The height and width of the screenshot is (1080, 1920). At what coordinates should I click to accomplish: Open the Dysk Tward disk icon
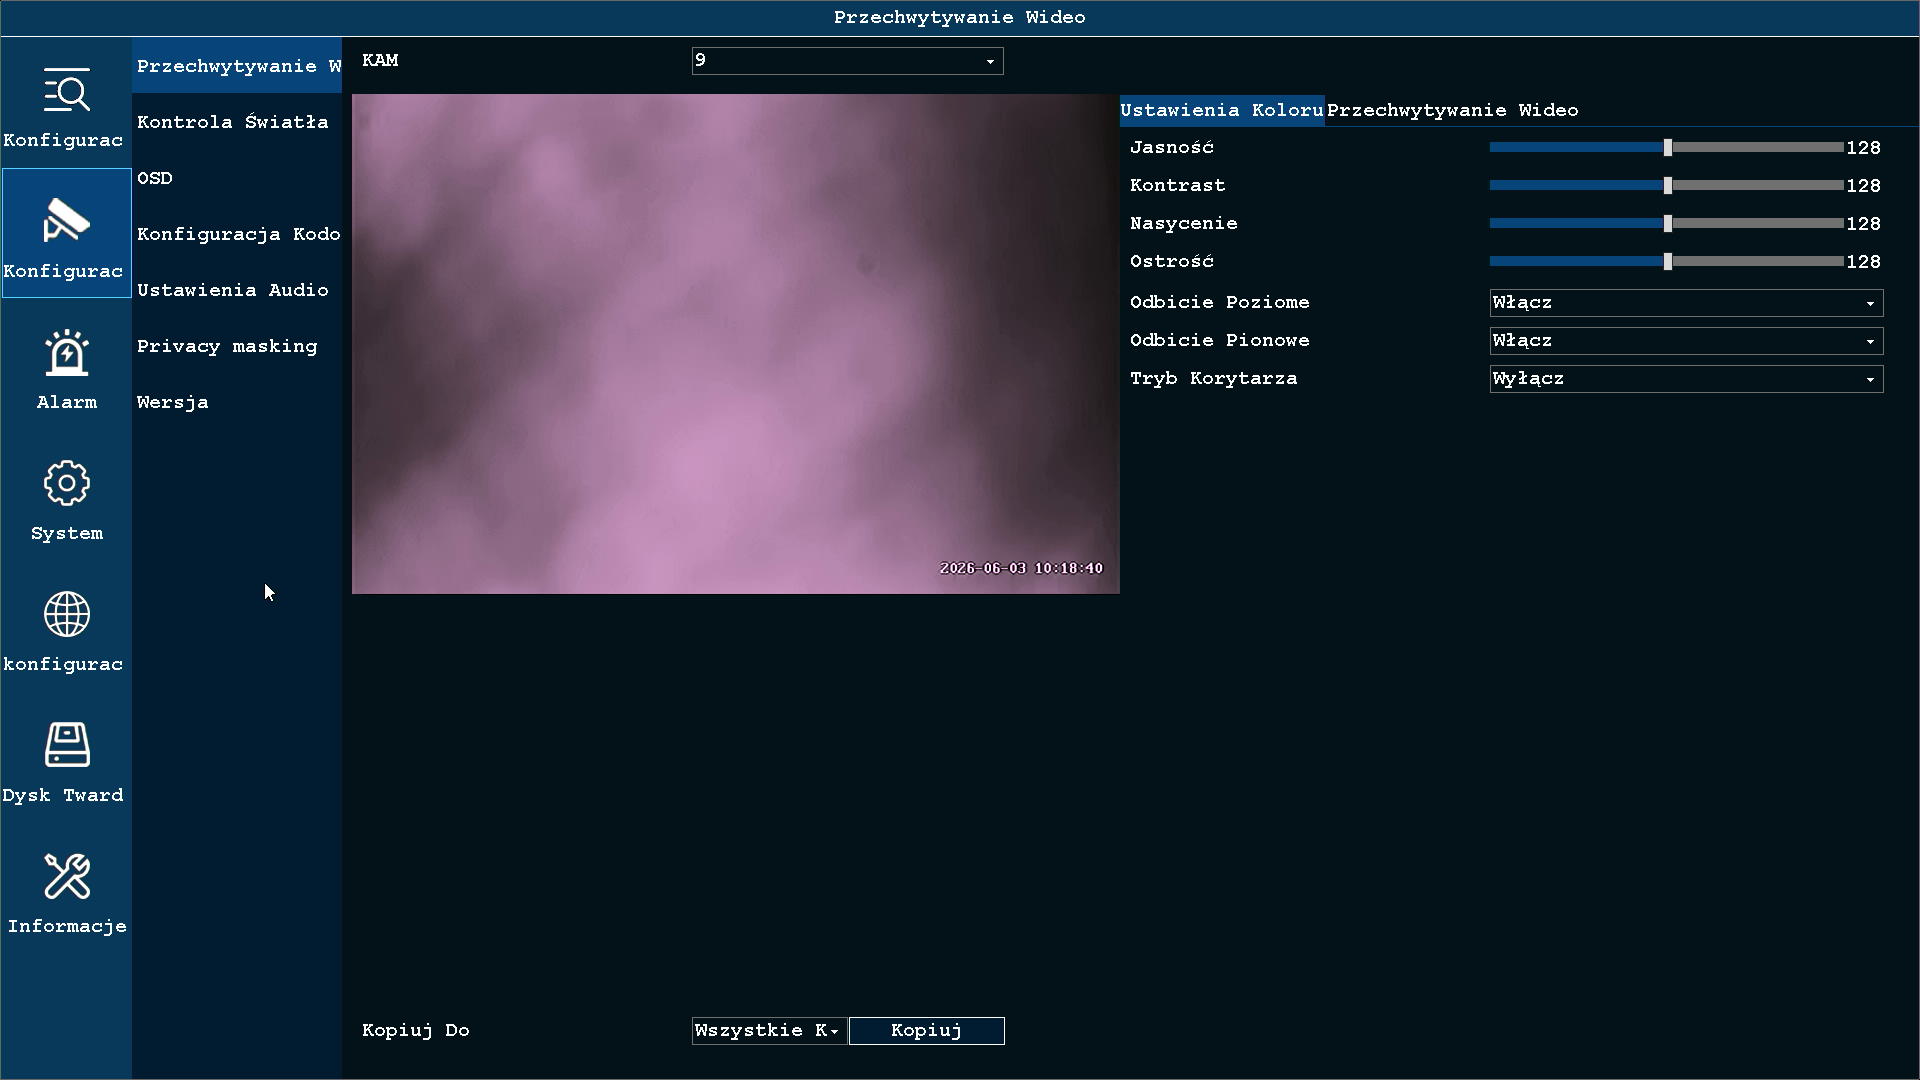coord(66,758)
